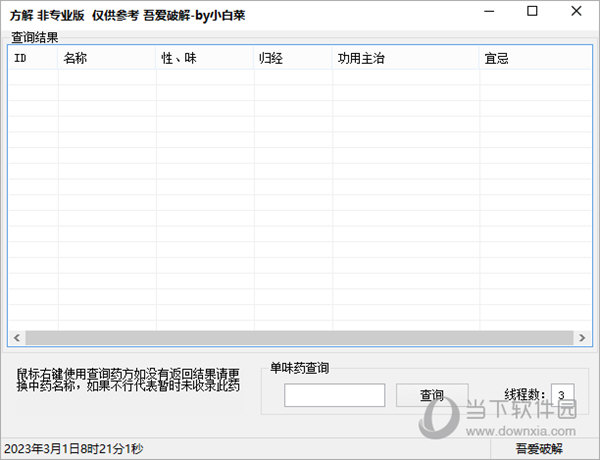Click the 吾爱破解 status bar label
The image size is (600, 460).
pyautogui.click(x=539, y=449)
